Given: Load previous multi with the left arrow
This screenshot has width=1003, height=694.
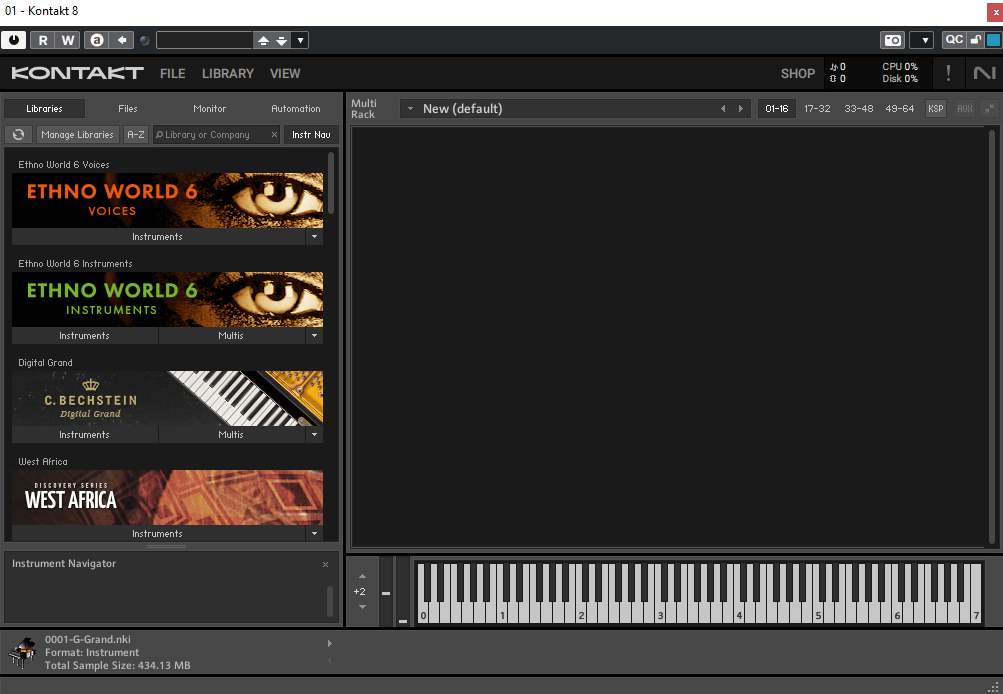Looking at the screenshot, I should click(x=723, y=109).
